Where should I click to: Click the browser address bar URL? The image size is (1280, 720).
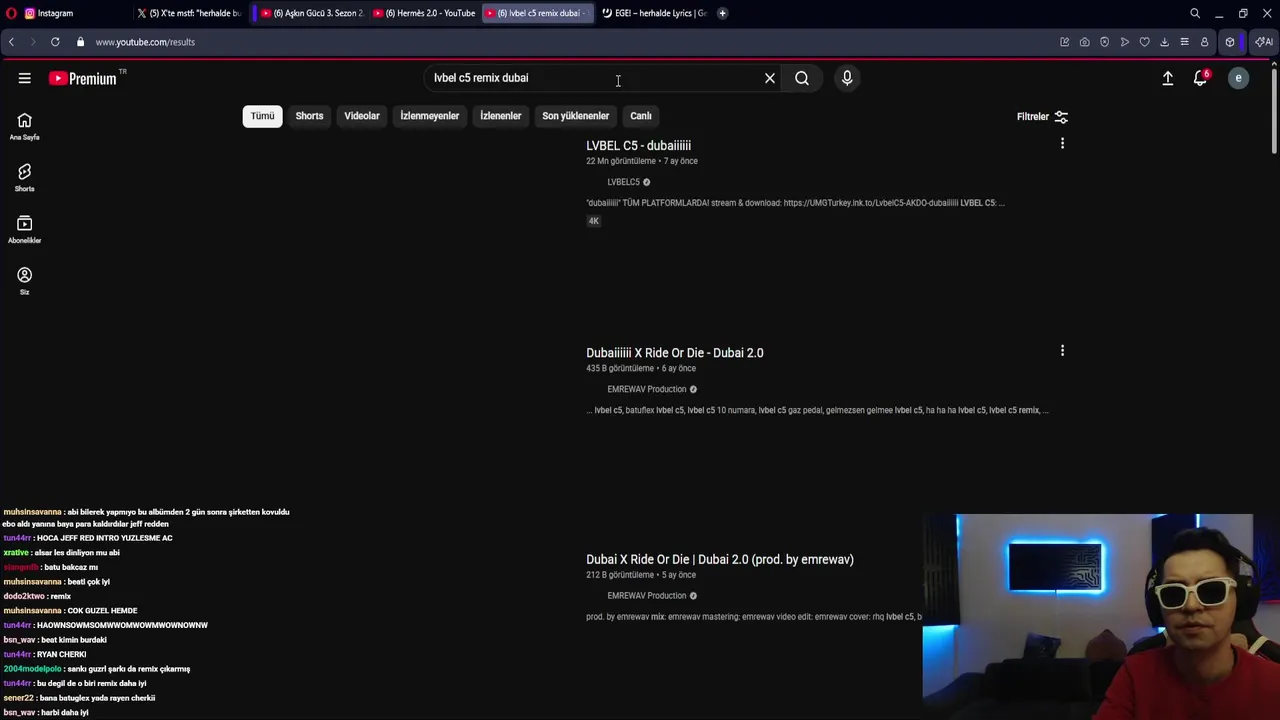coord(145,42)
